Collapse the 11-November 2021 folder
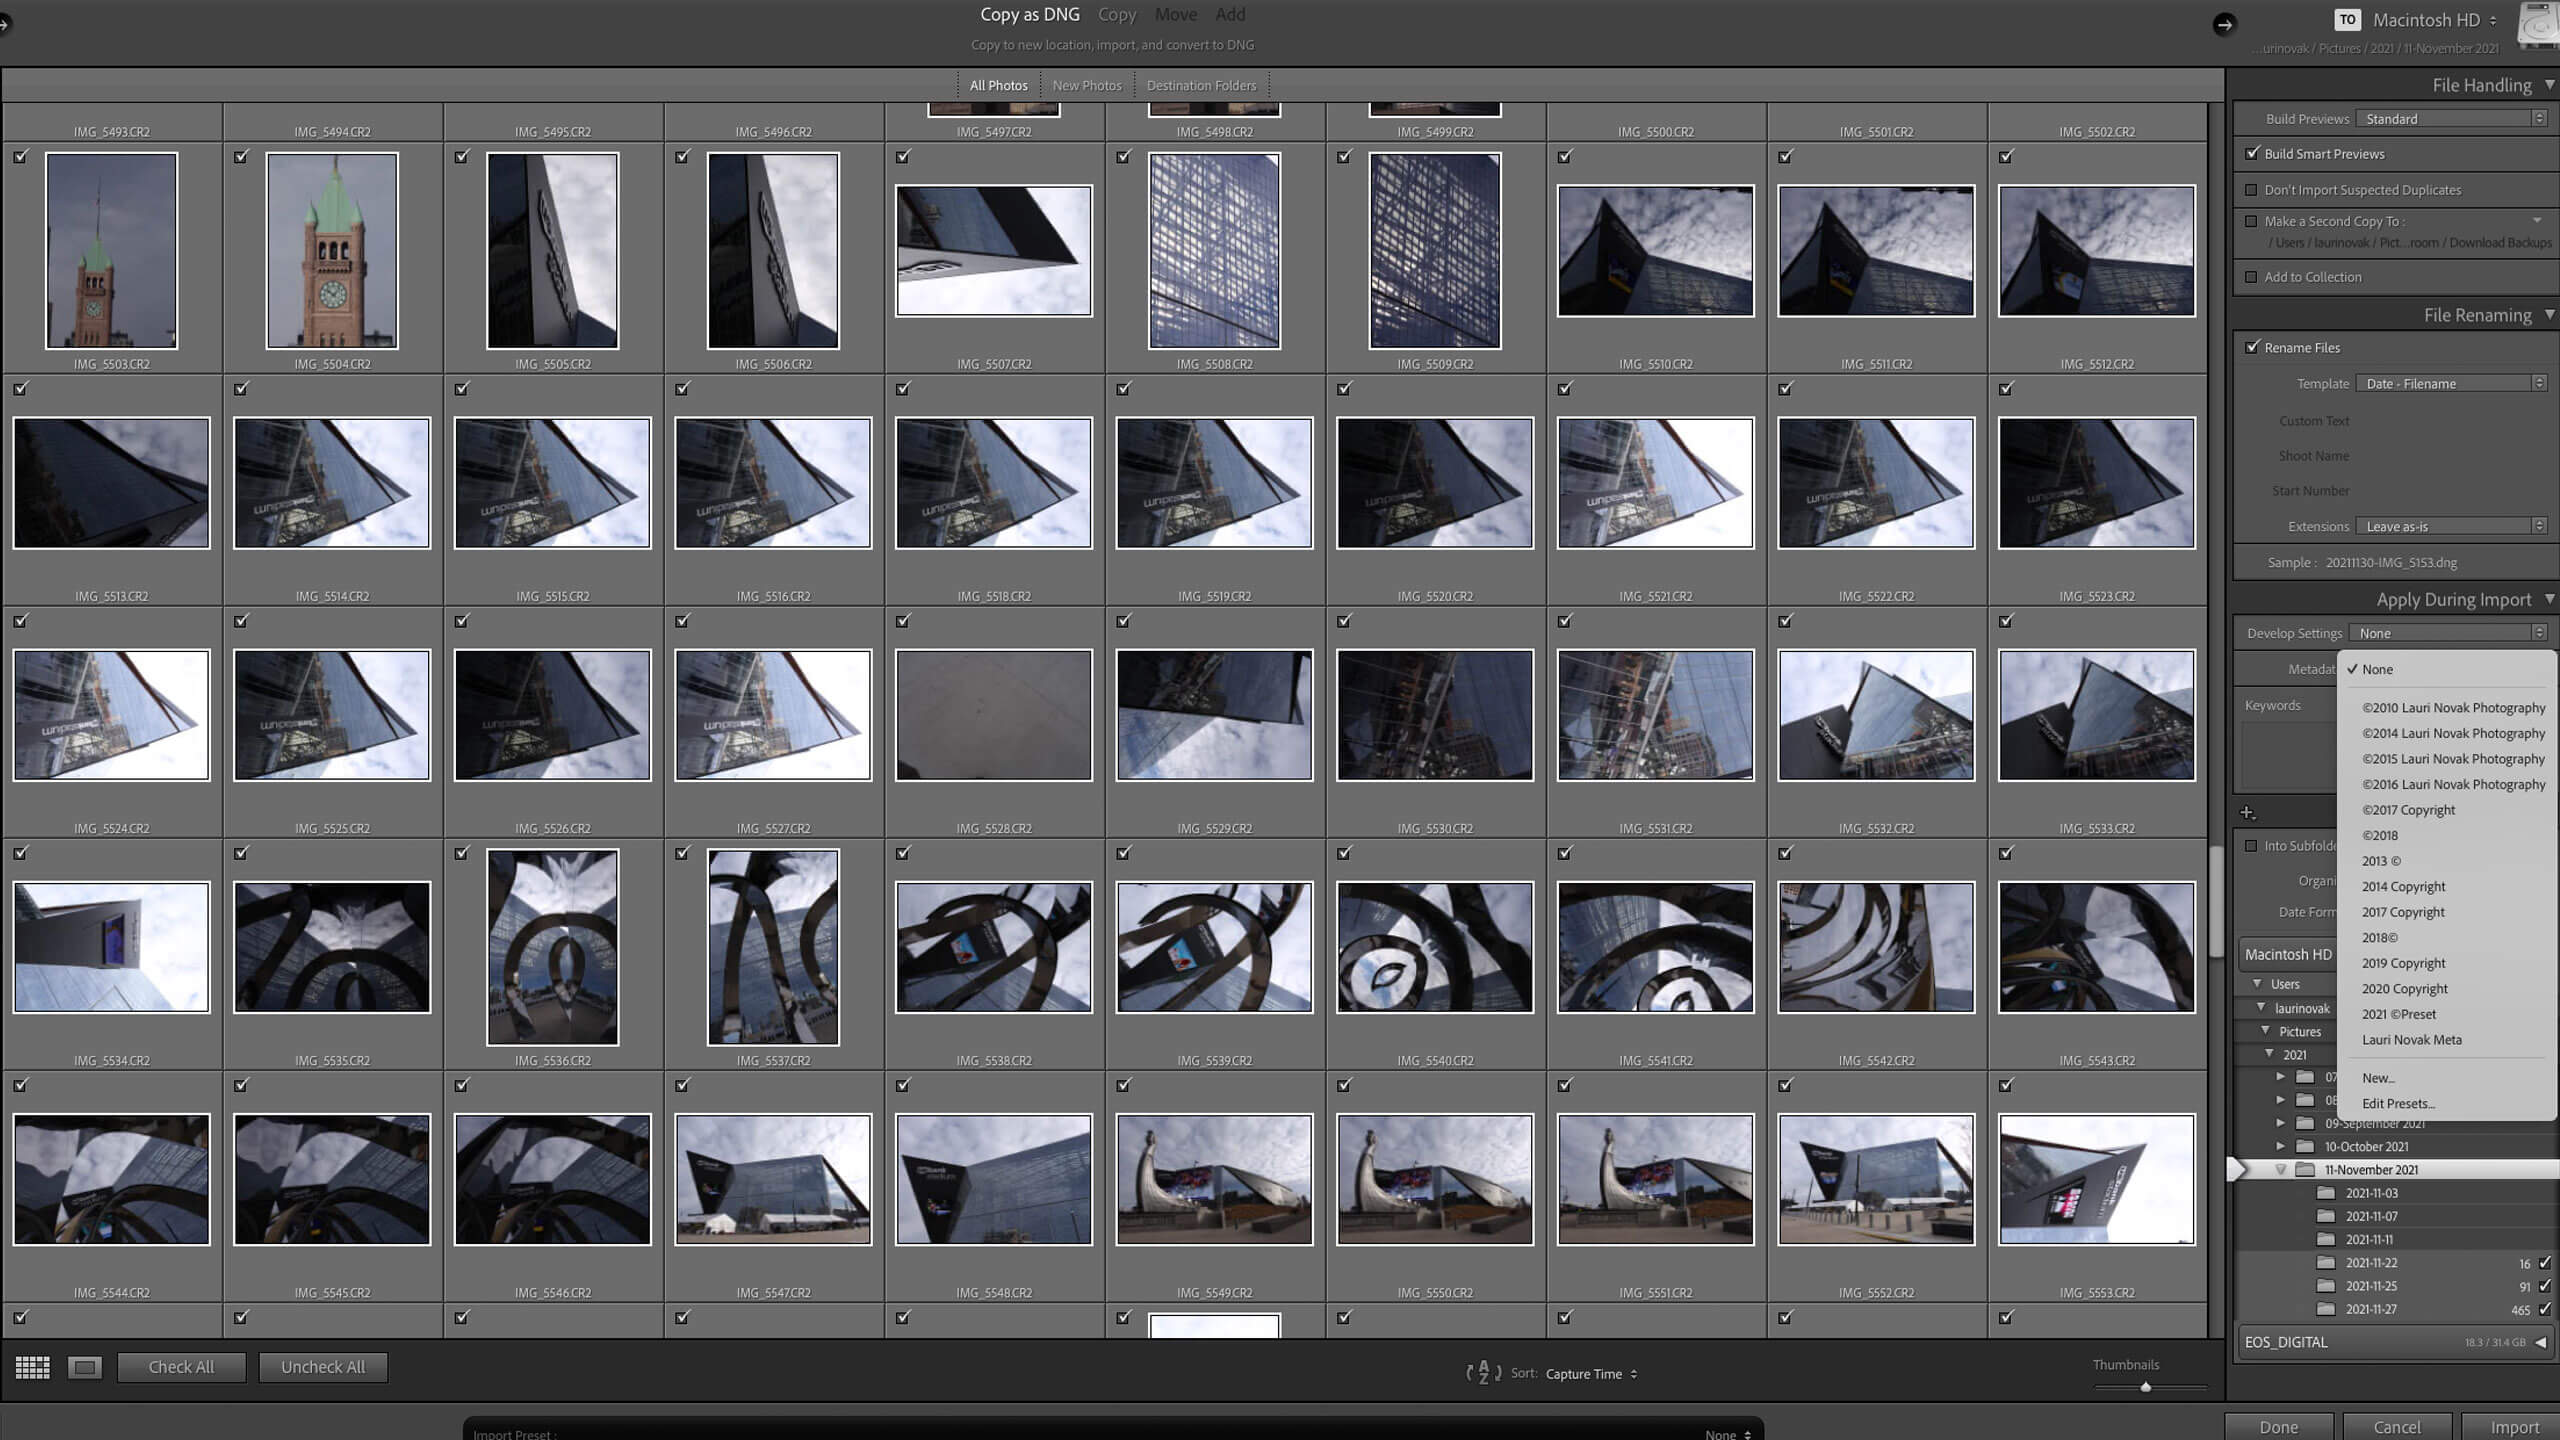The height and width of the screenshot is (1440, 2560). (x=2281, y=1169)
